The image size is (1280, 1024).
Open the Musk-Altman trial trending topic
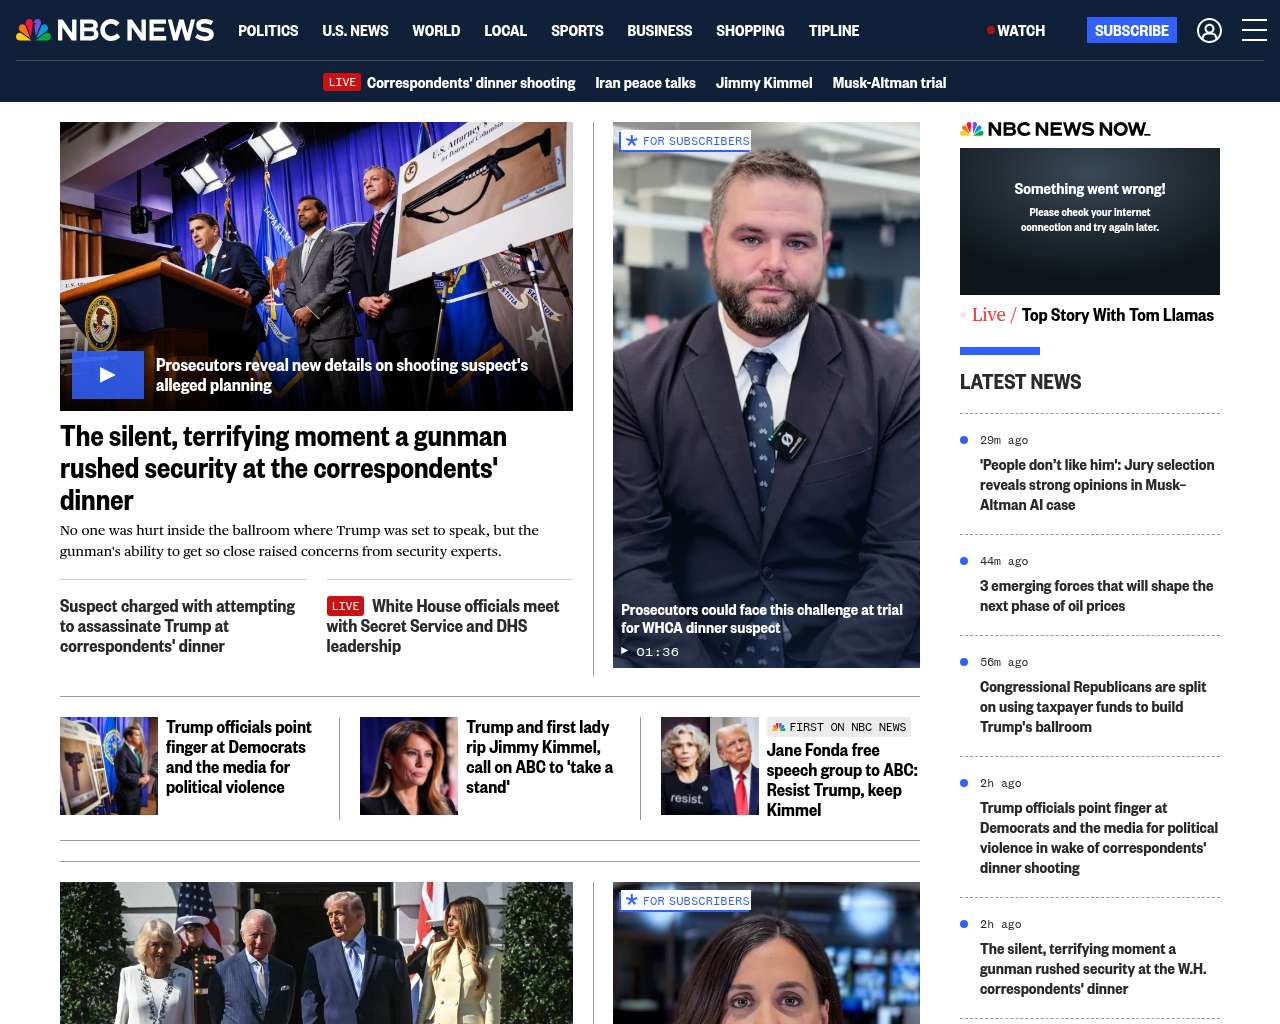pos(889,82)
